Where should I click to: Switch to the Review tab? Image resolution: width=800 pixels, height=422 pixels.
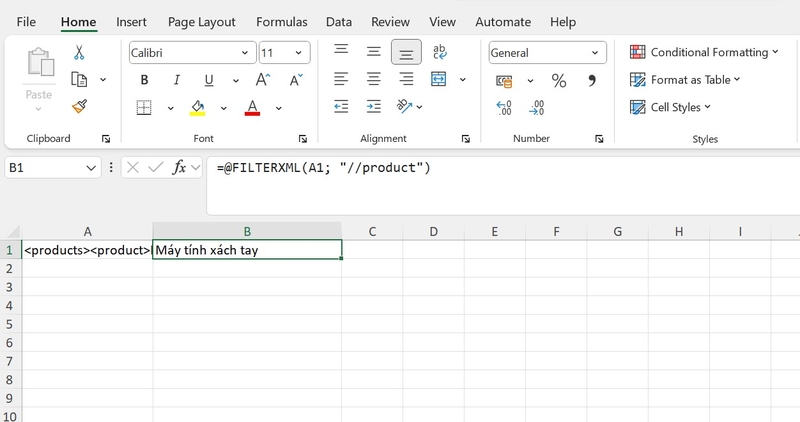click(x=390, y=22)
